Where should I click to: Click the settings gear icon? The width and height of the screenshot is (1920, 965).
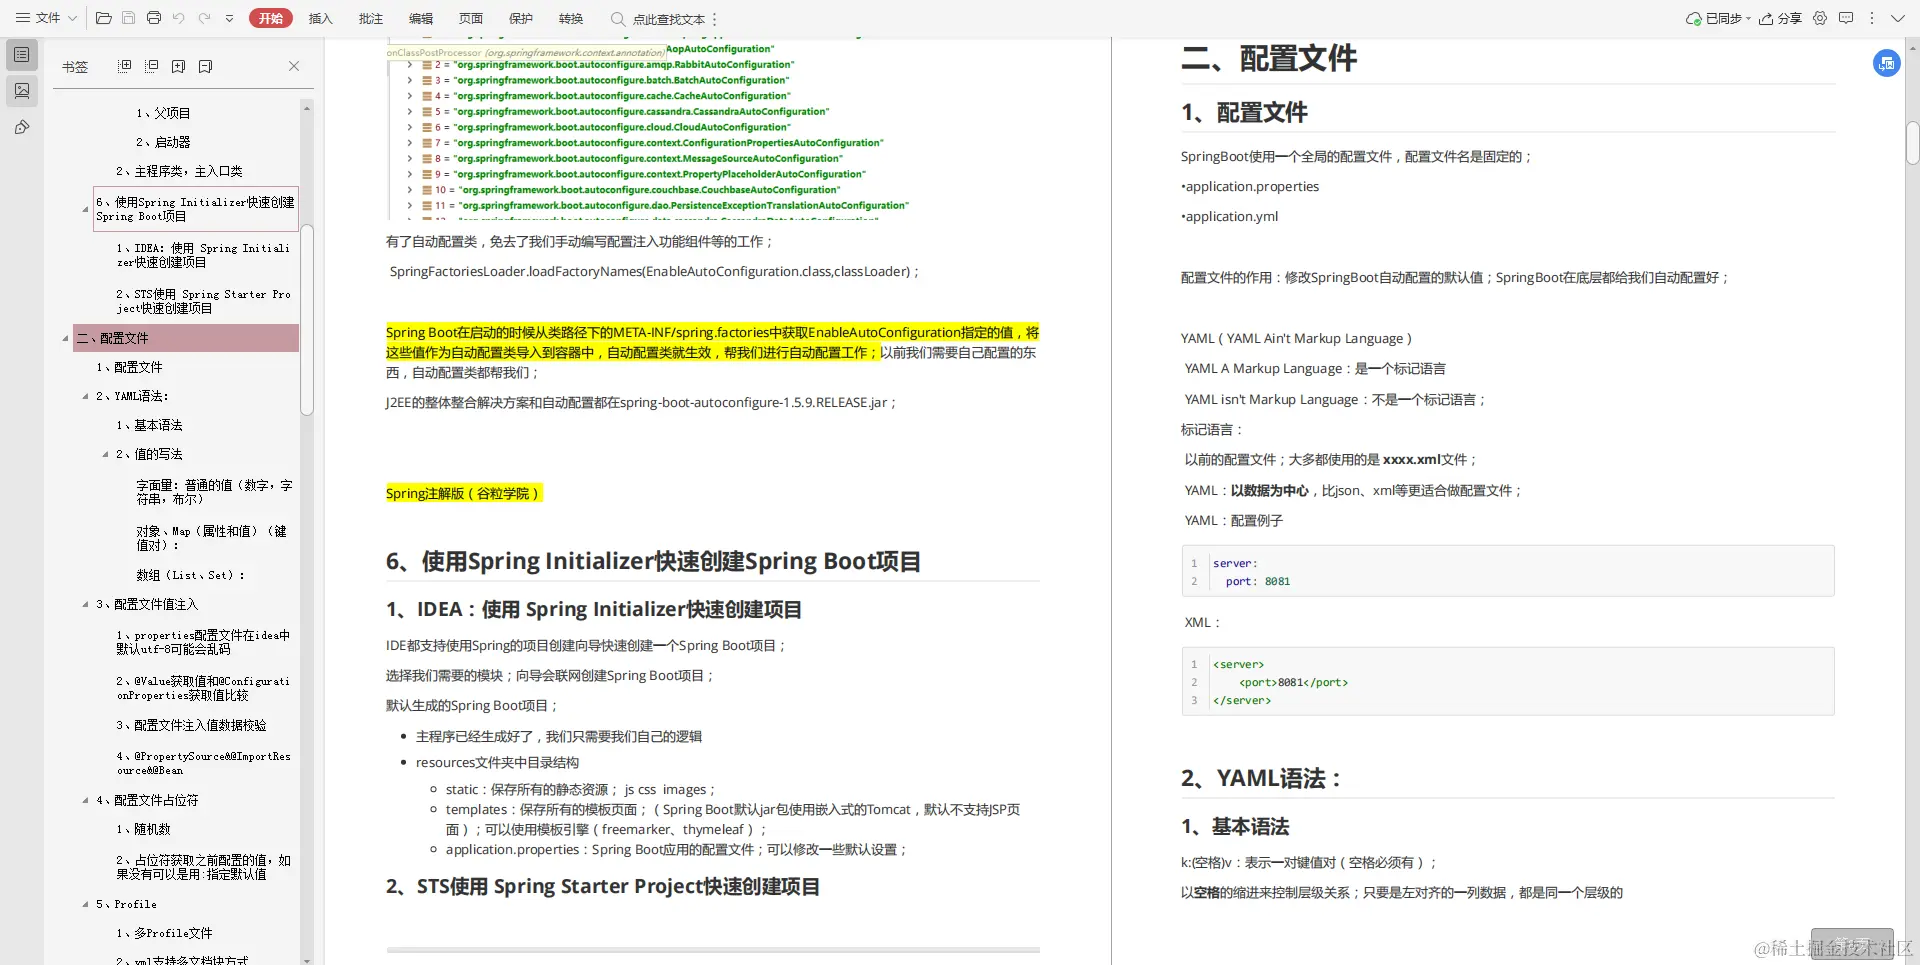point(1821,18)
